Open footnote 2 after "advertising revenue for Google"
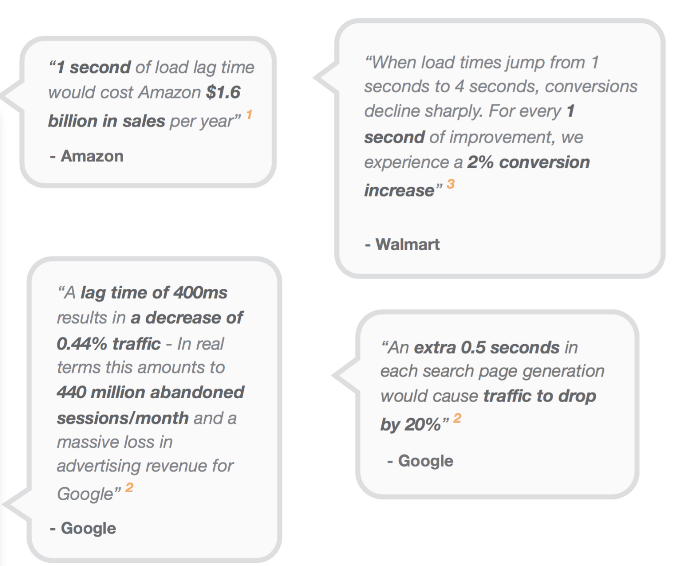 coord(129,487)
